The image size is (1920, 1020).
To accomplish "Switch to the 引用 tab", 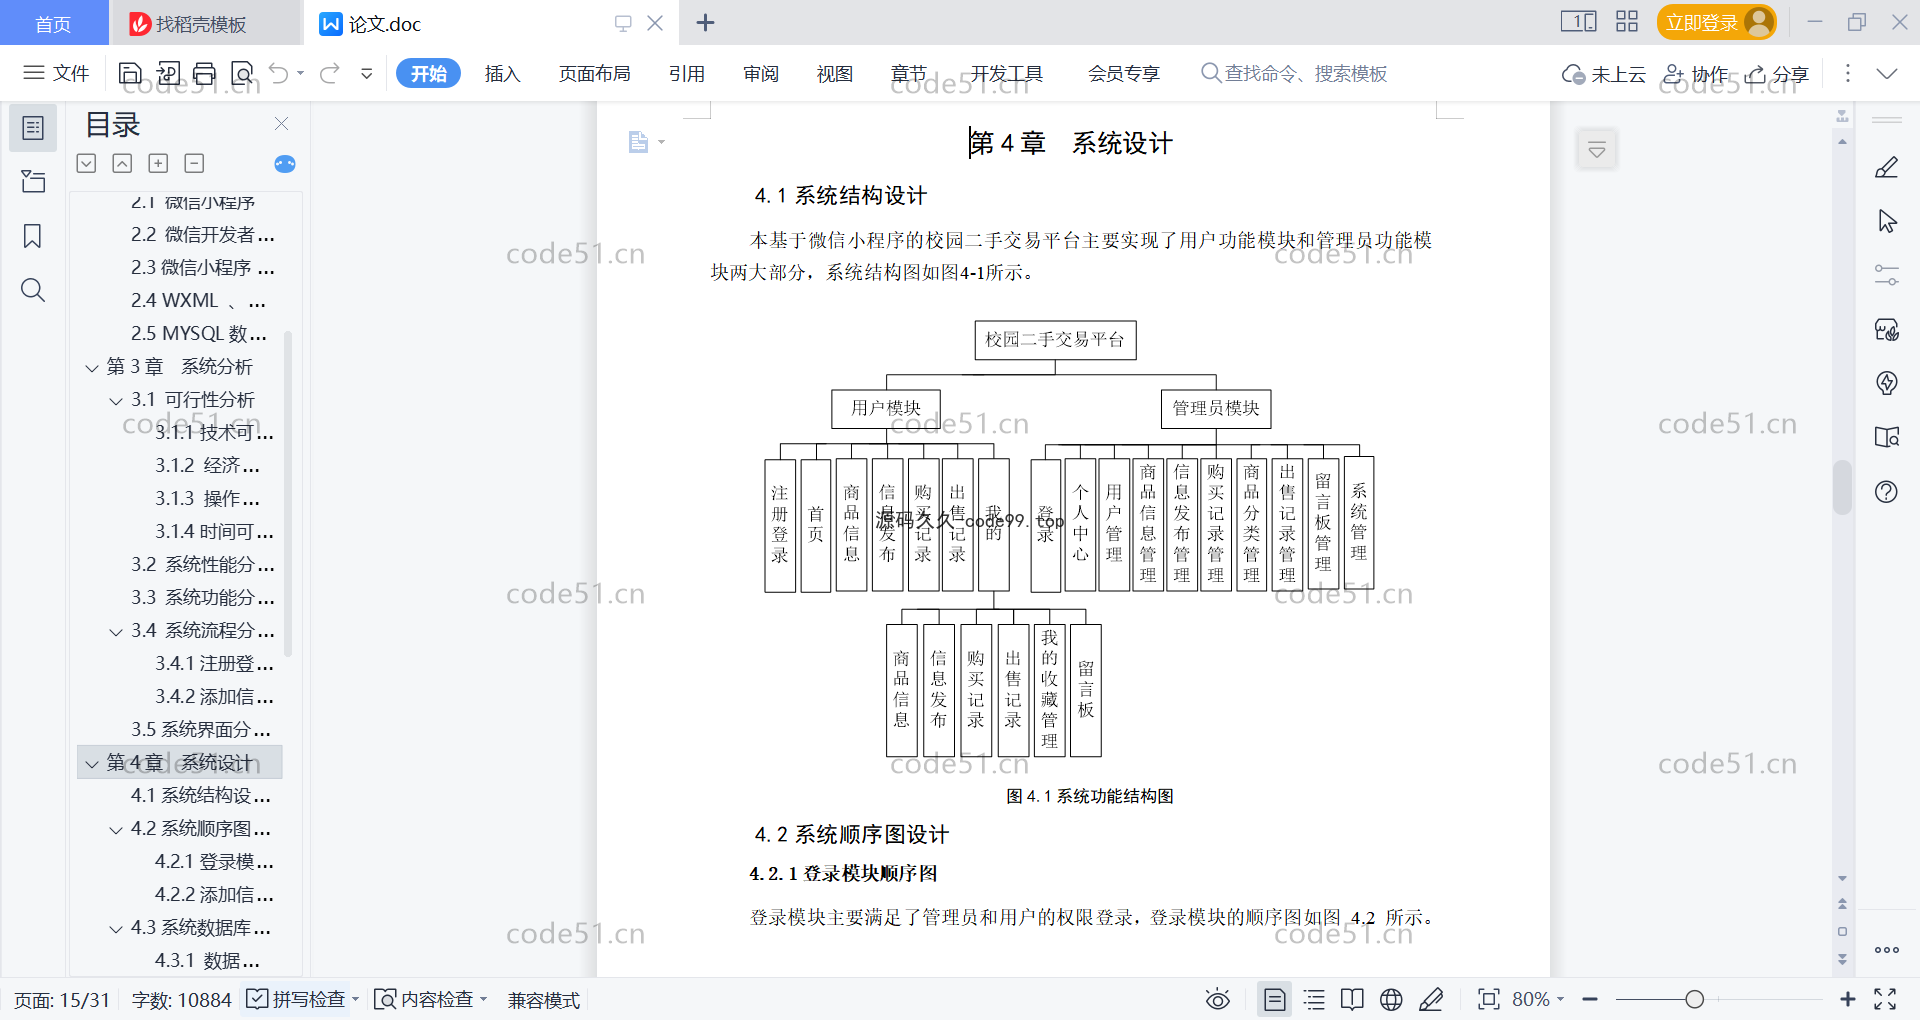I will [687, 73].
